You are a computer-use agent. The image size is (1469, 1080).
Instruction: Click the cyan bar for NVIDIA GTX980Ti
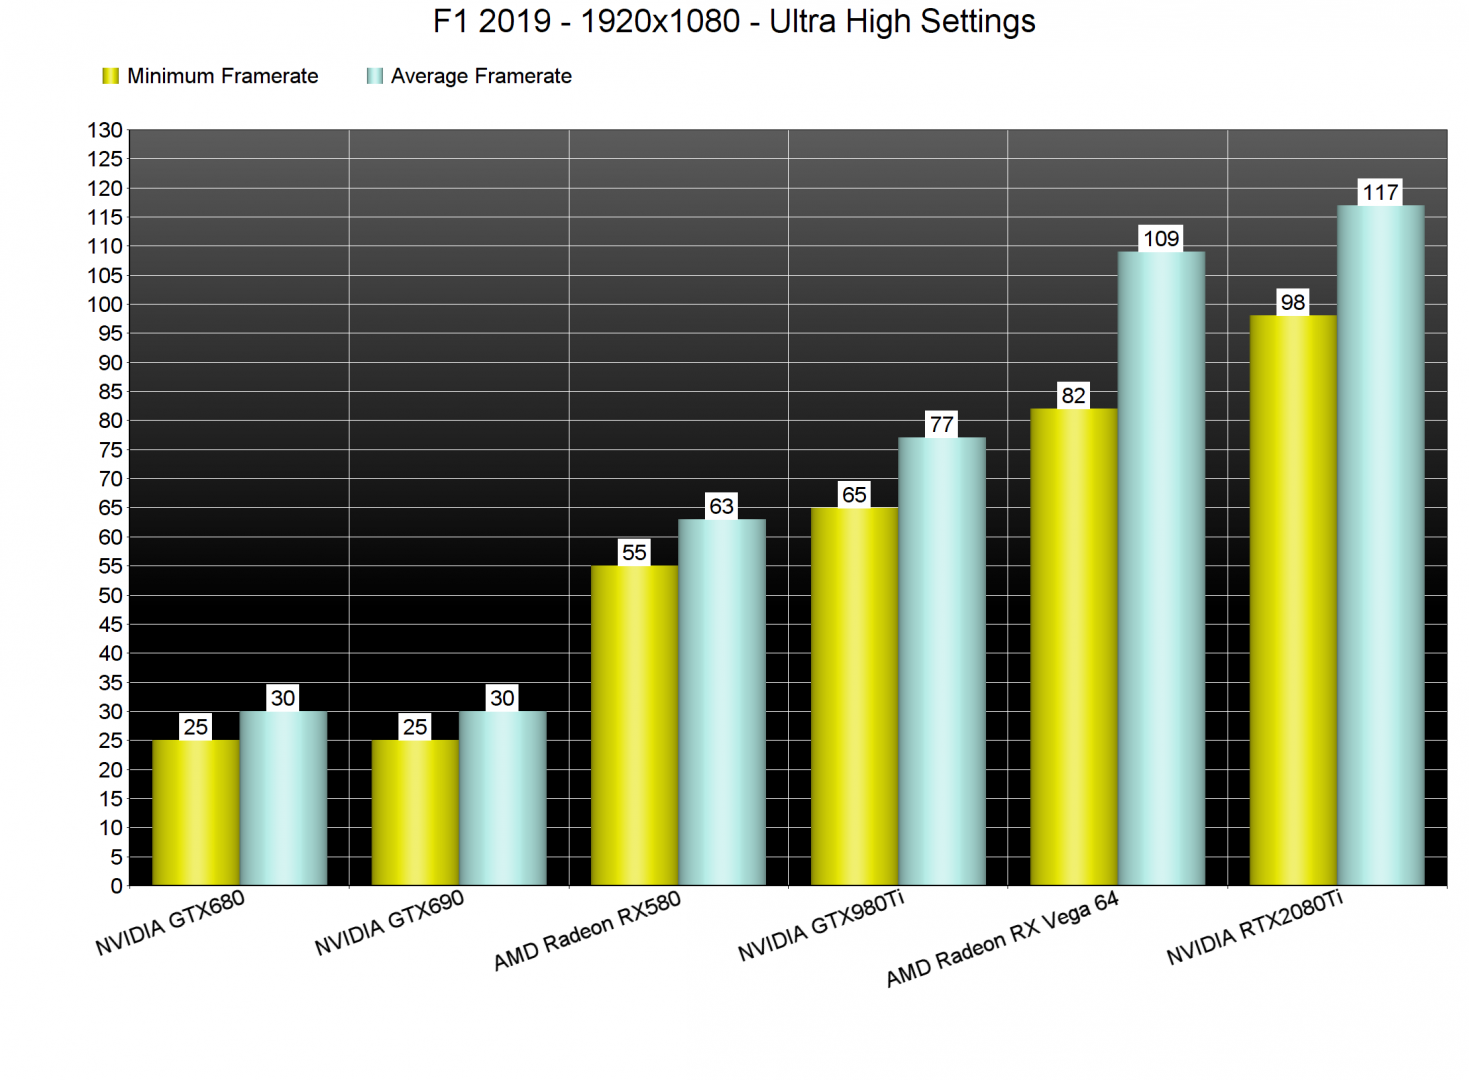(941, 660)
